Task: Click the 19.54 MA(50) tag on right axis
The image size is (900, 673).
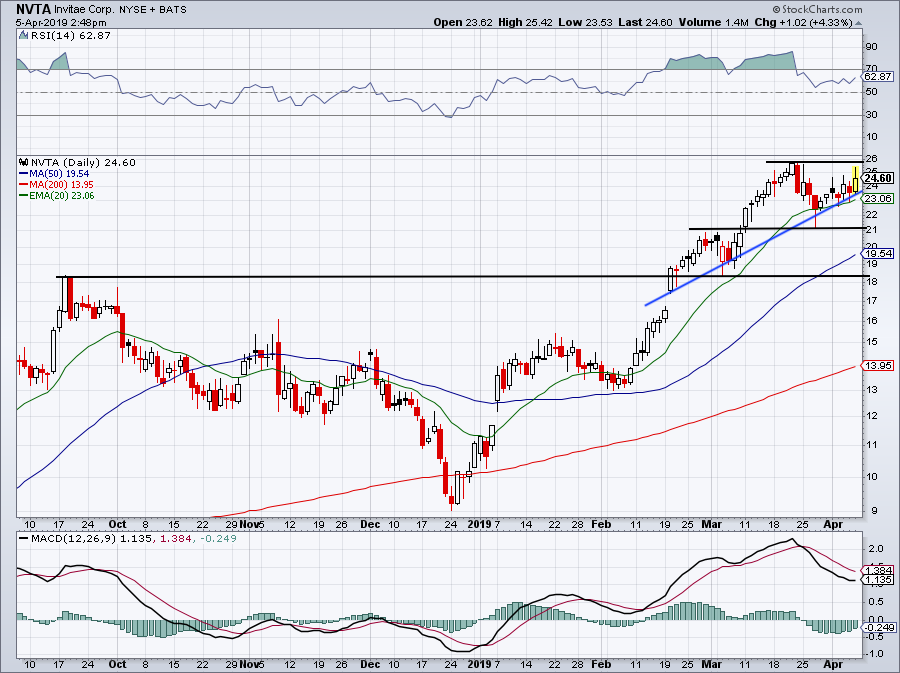Action: 878,254
